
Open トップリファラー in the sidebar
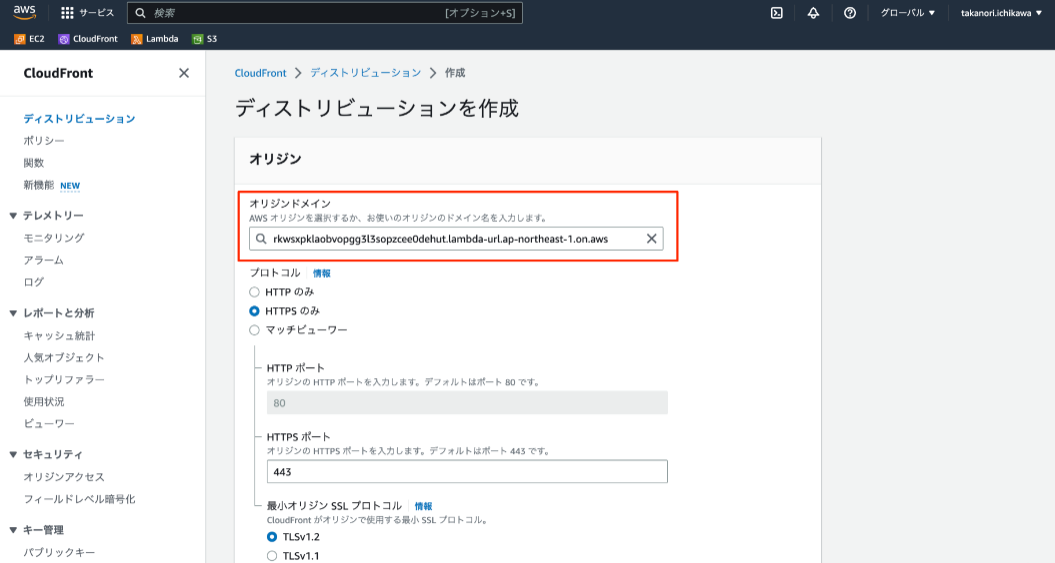pos(64,379)
